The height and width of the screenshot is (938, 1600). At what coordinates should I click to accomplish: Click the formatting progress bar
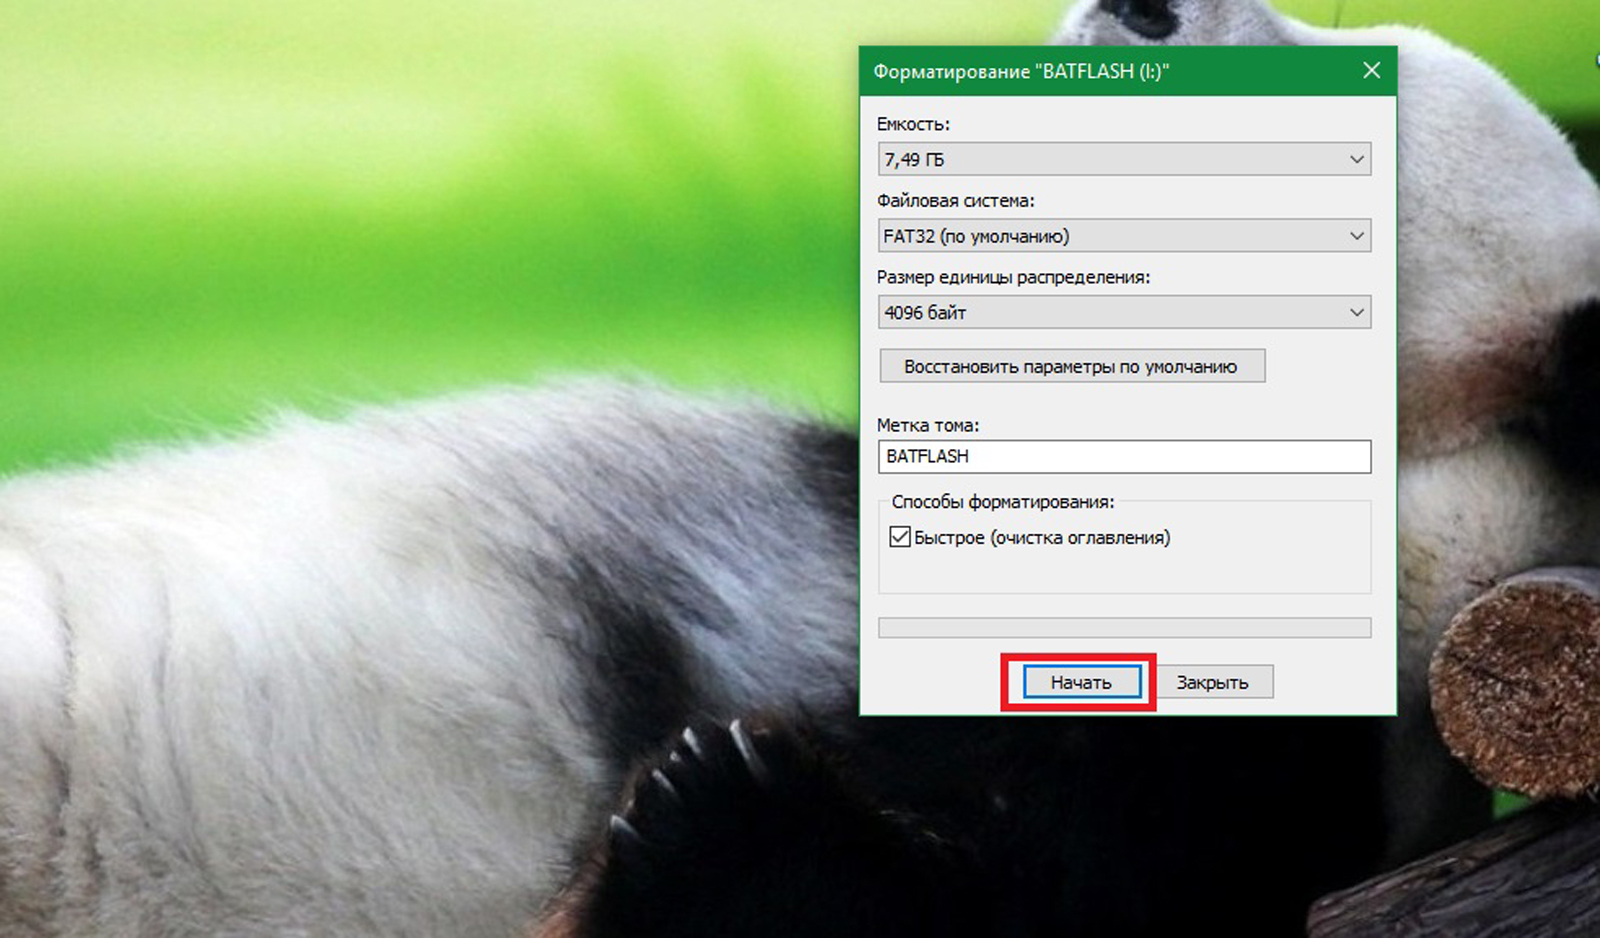(x=1124, y=628)
